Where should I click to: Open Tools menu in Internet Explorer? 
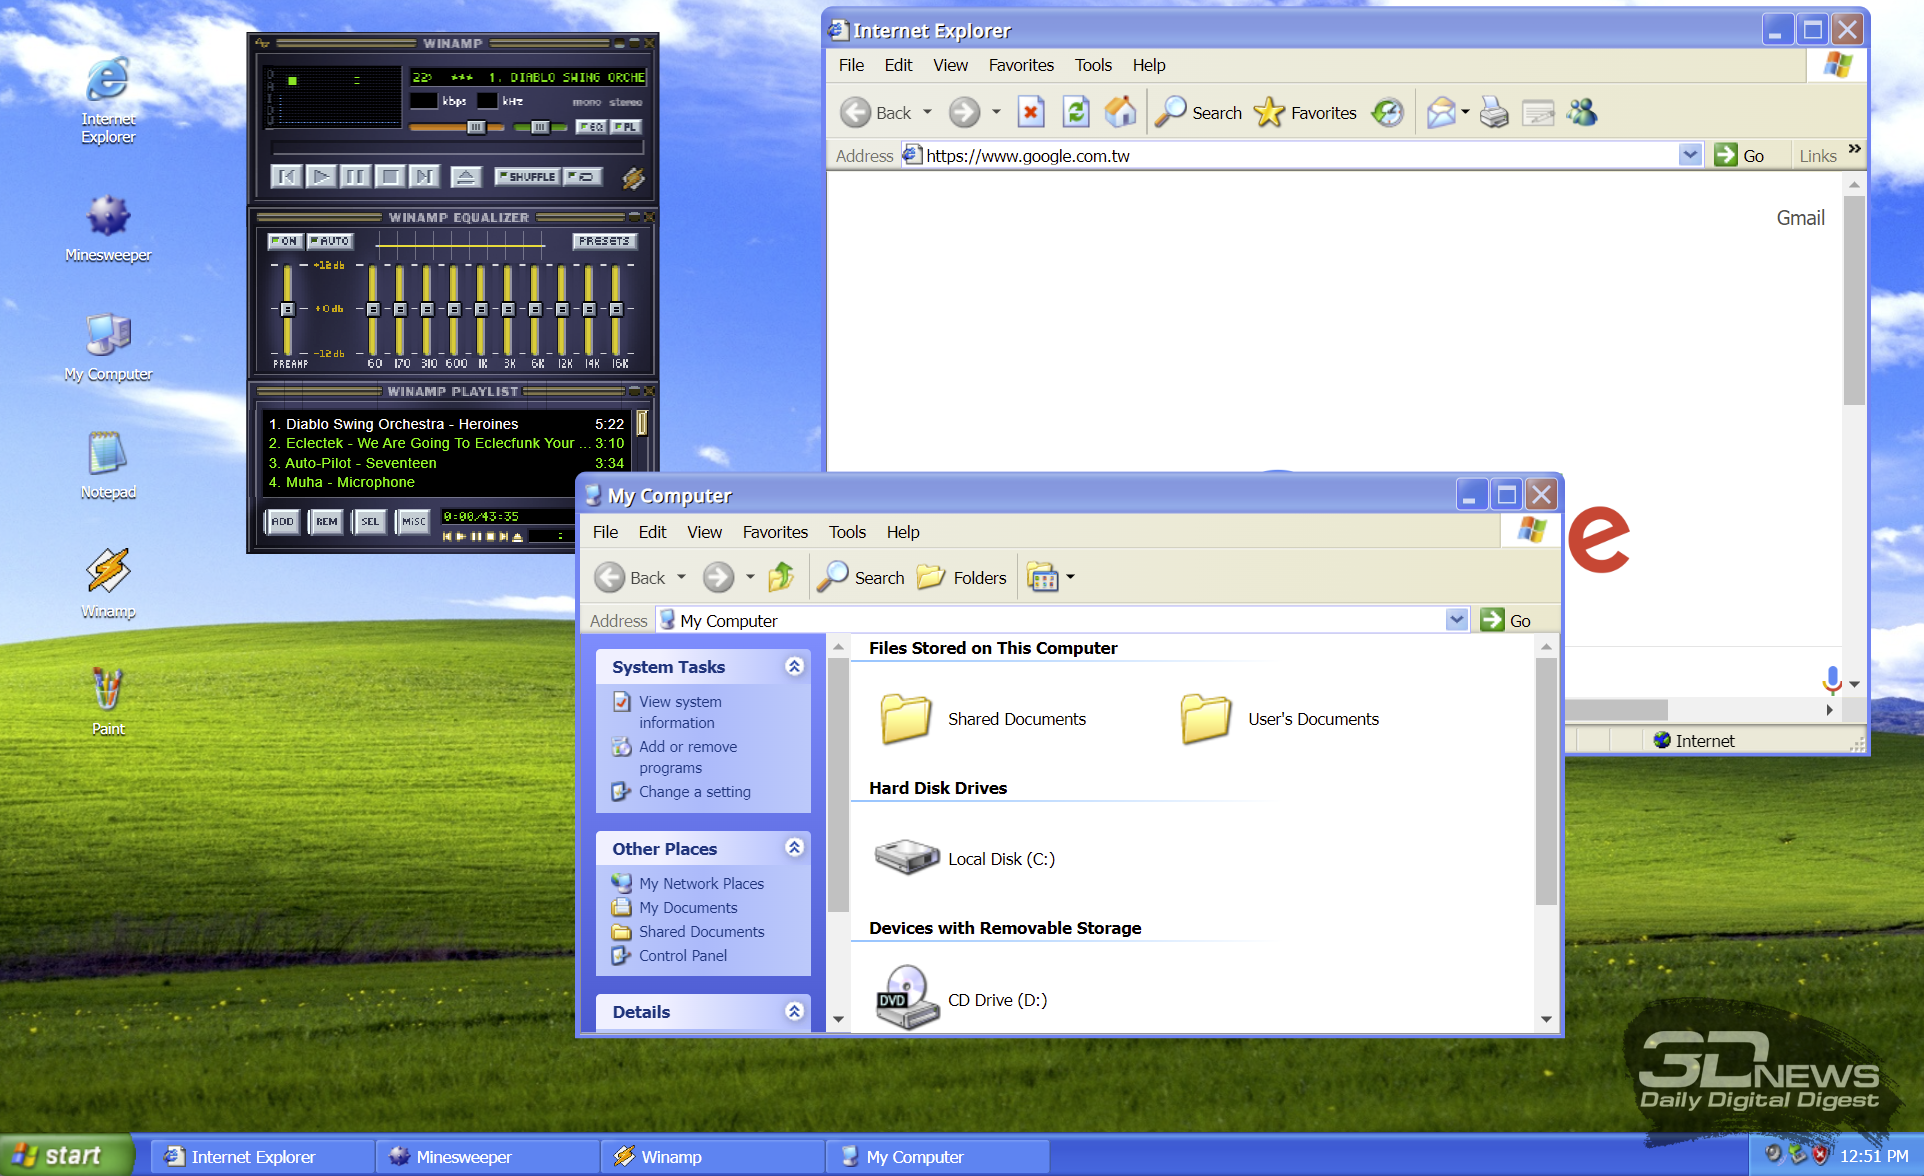click(1093, 65)
